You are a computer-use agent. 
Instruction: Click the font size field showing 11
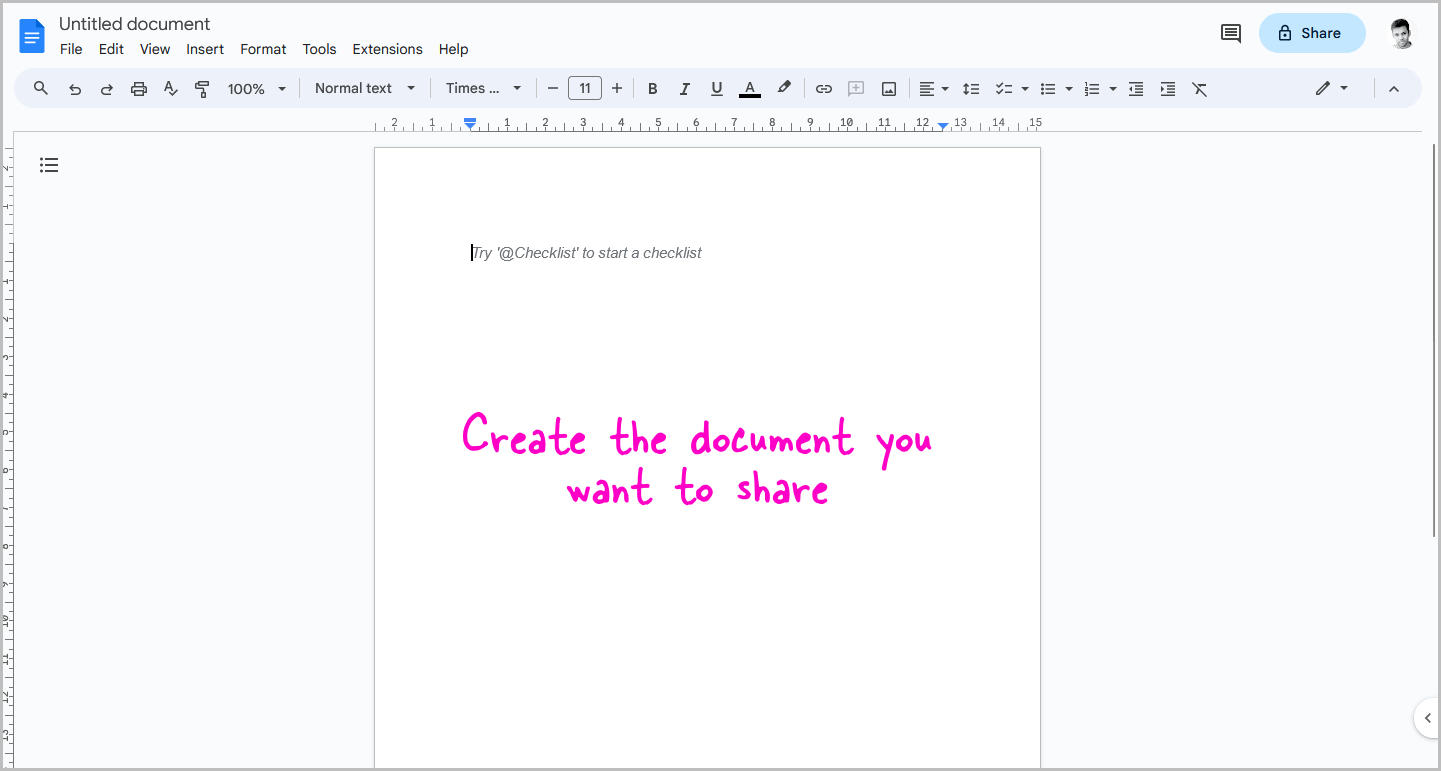coord(585,88)
